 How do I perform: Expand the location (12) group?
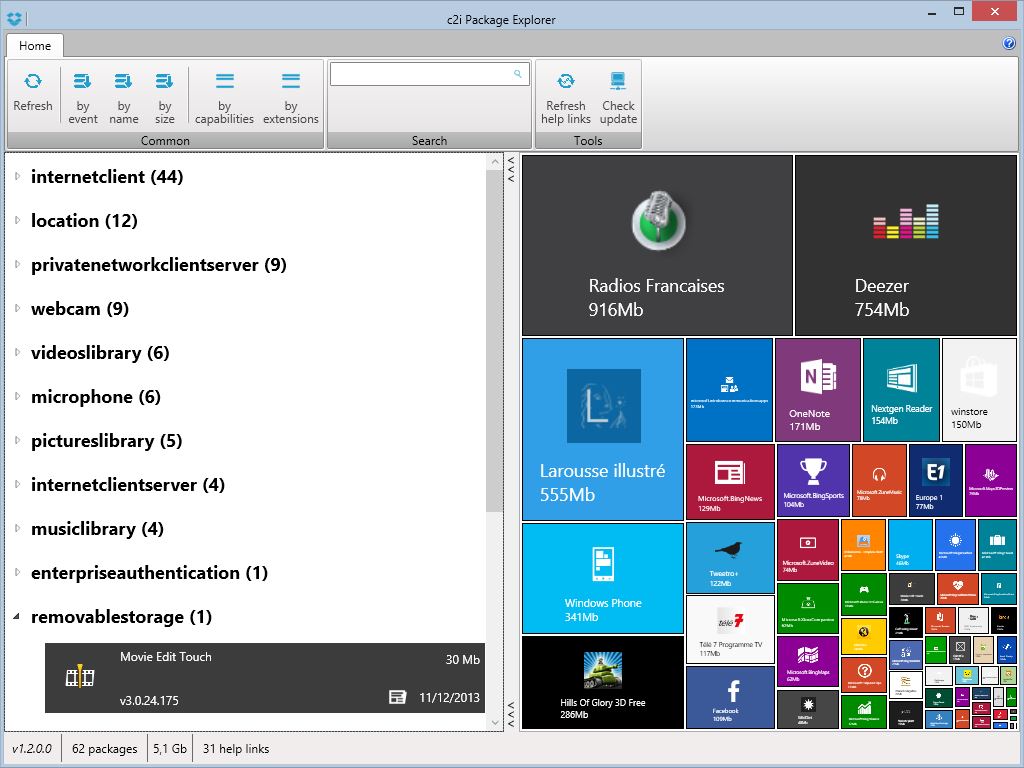(18, 220)
